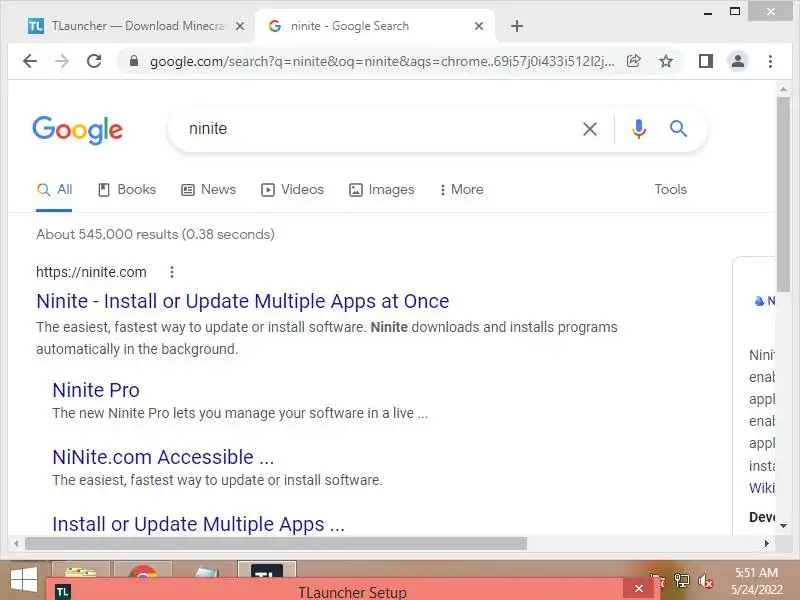Open Ninite - Install or Update Multiple Apps link

243,302
